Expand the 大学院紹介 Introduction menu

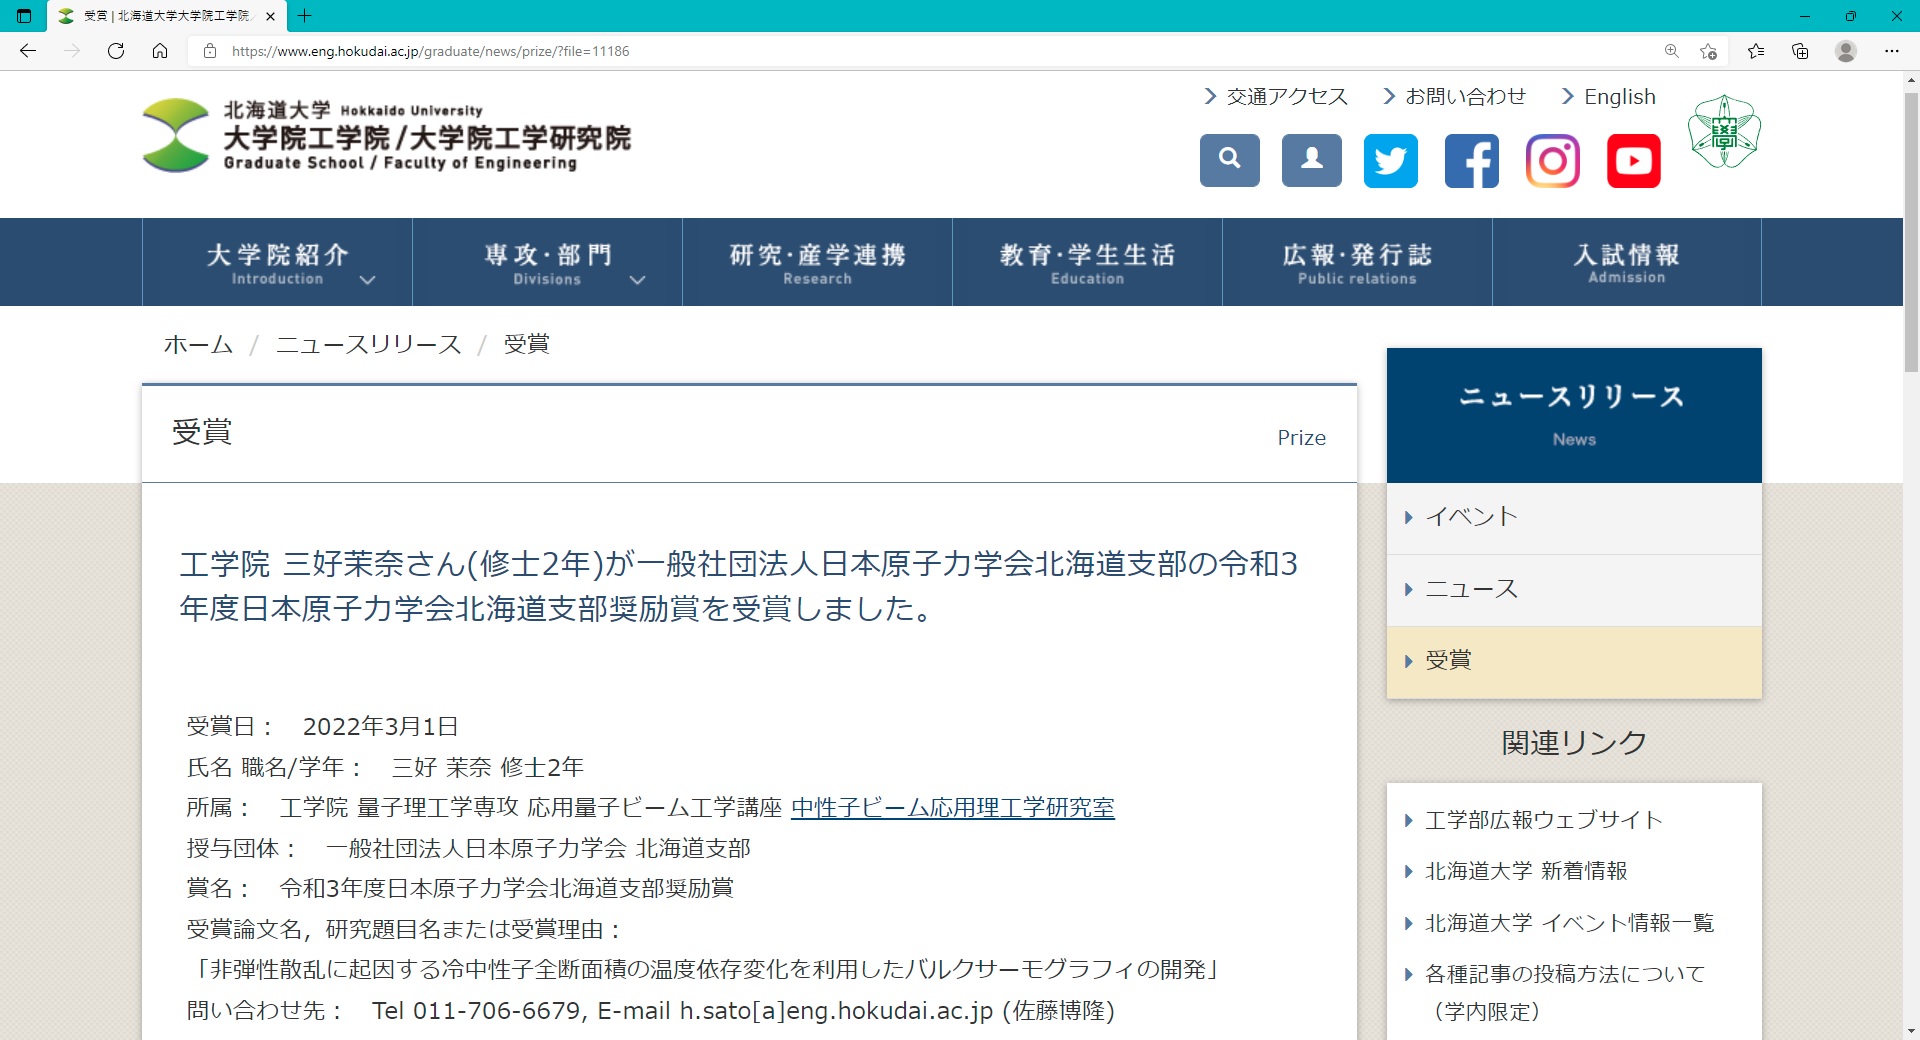(x=277, y=262)
